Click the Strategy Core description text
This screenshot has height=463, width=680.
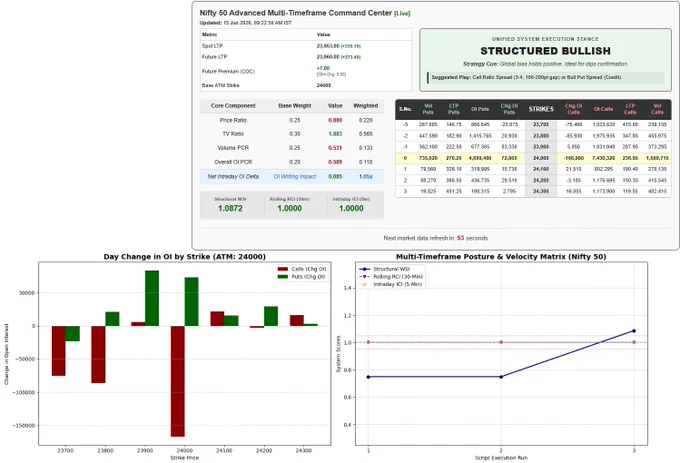pyautogui.click(x=545, y=64)
